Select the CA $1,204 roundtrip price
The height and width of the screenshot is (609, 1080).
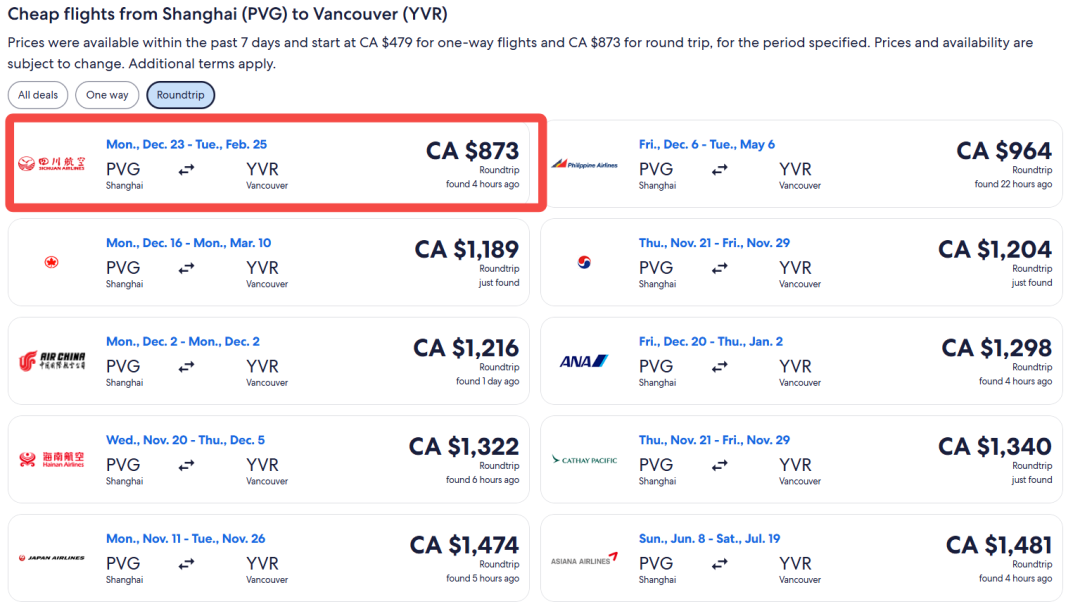tap(994, 249)
